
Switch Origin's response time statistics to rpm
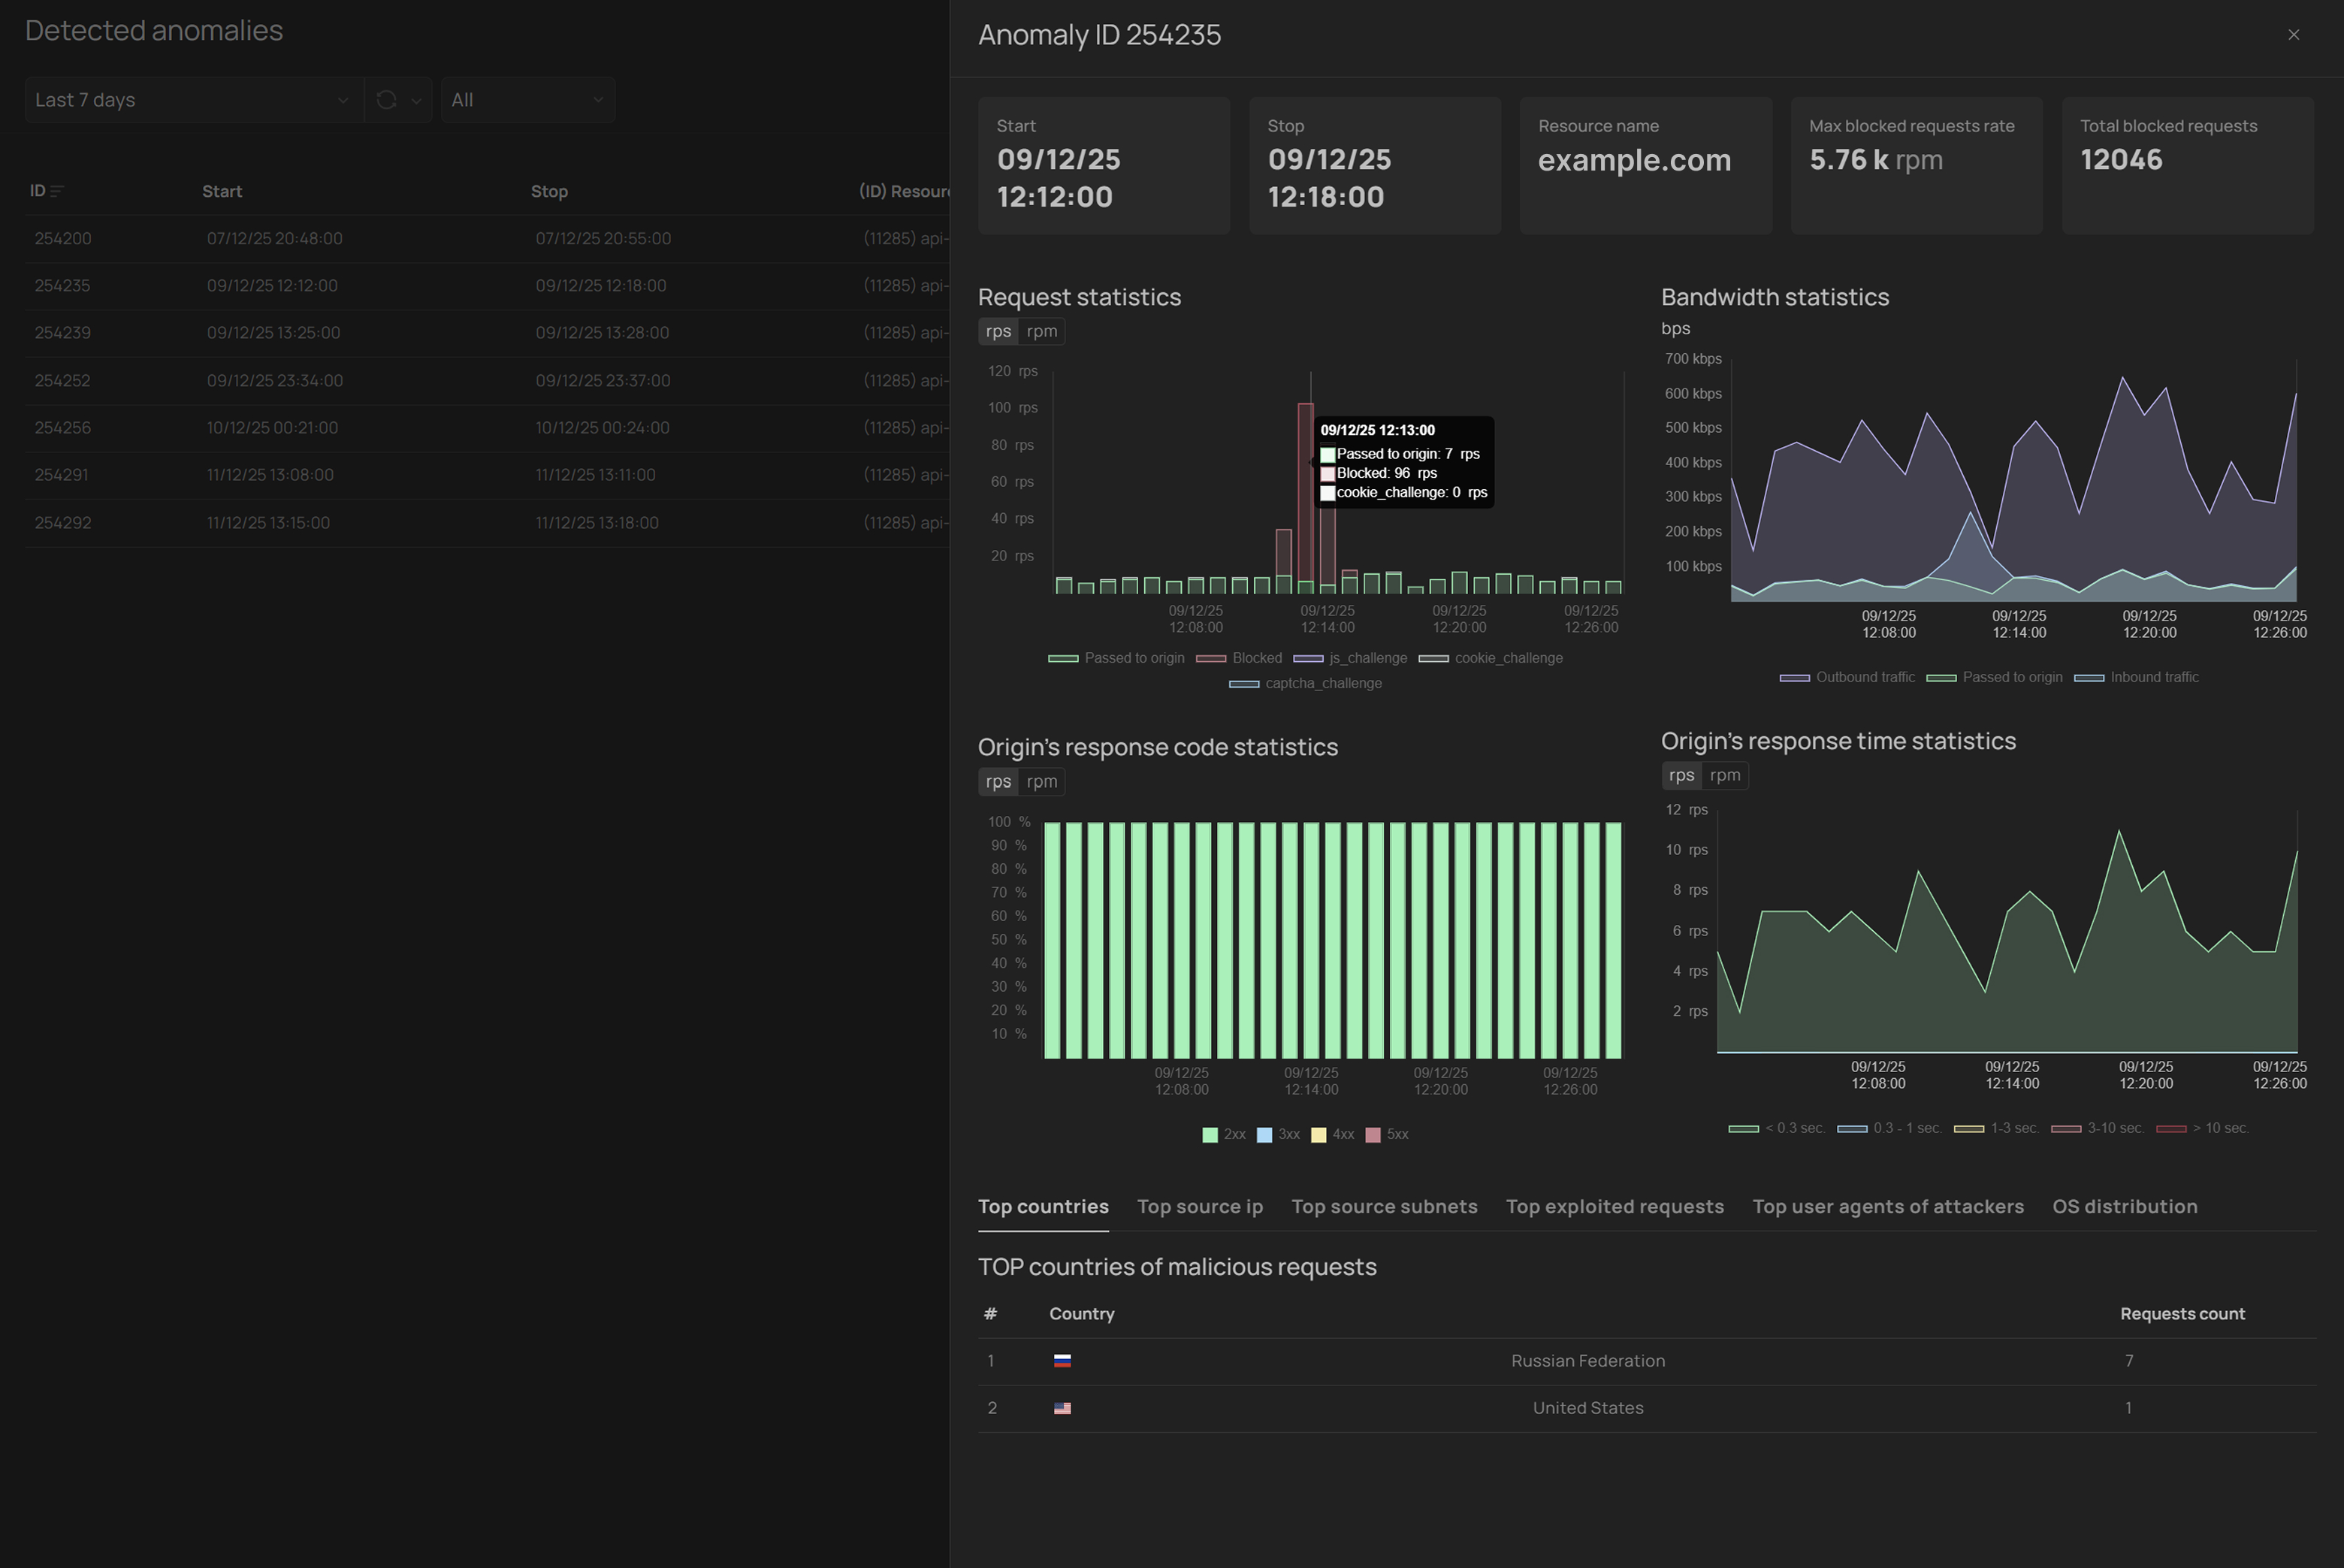tap(1724, 776)
